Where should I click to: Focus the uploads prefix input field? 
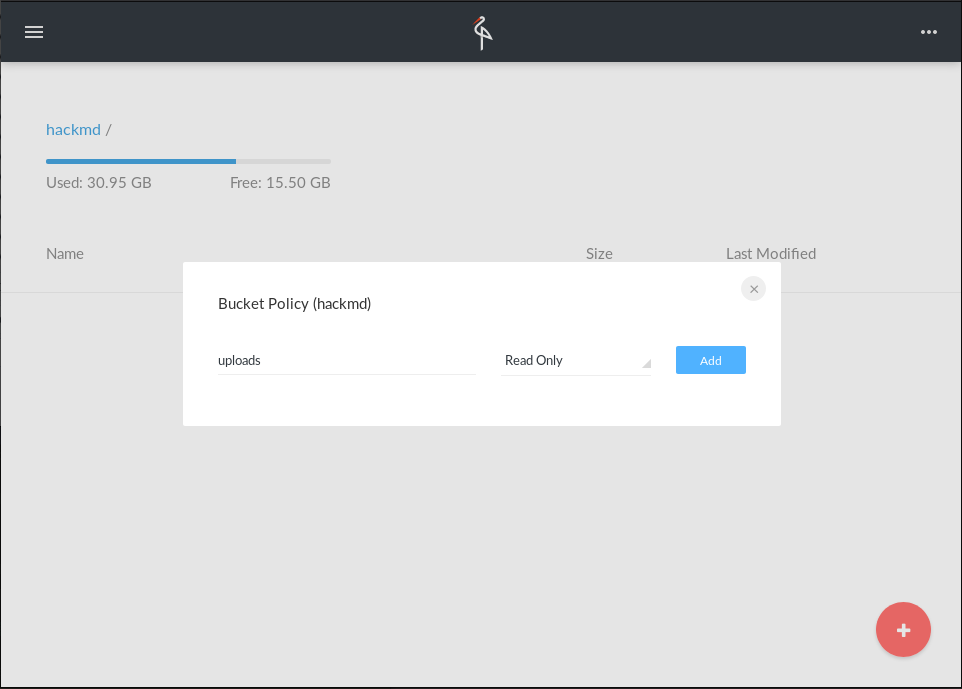coord(346,360)
